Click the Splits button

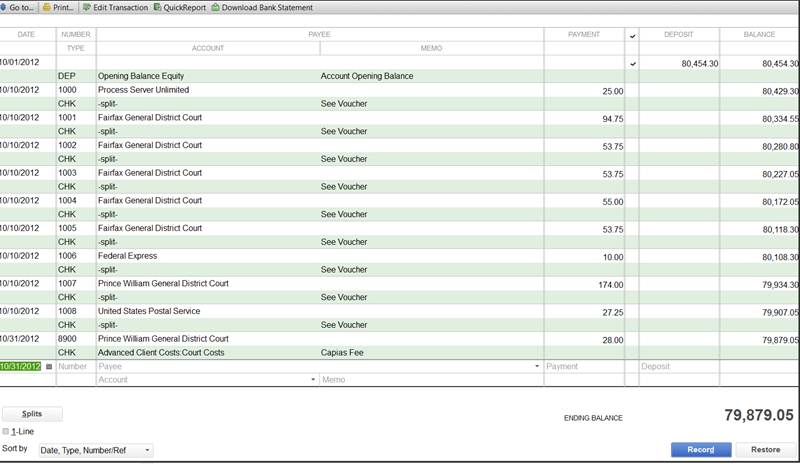tap(32, 414)
